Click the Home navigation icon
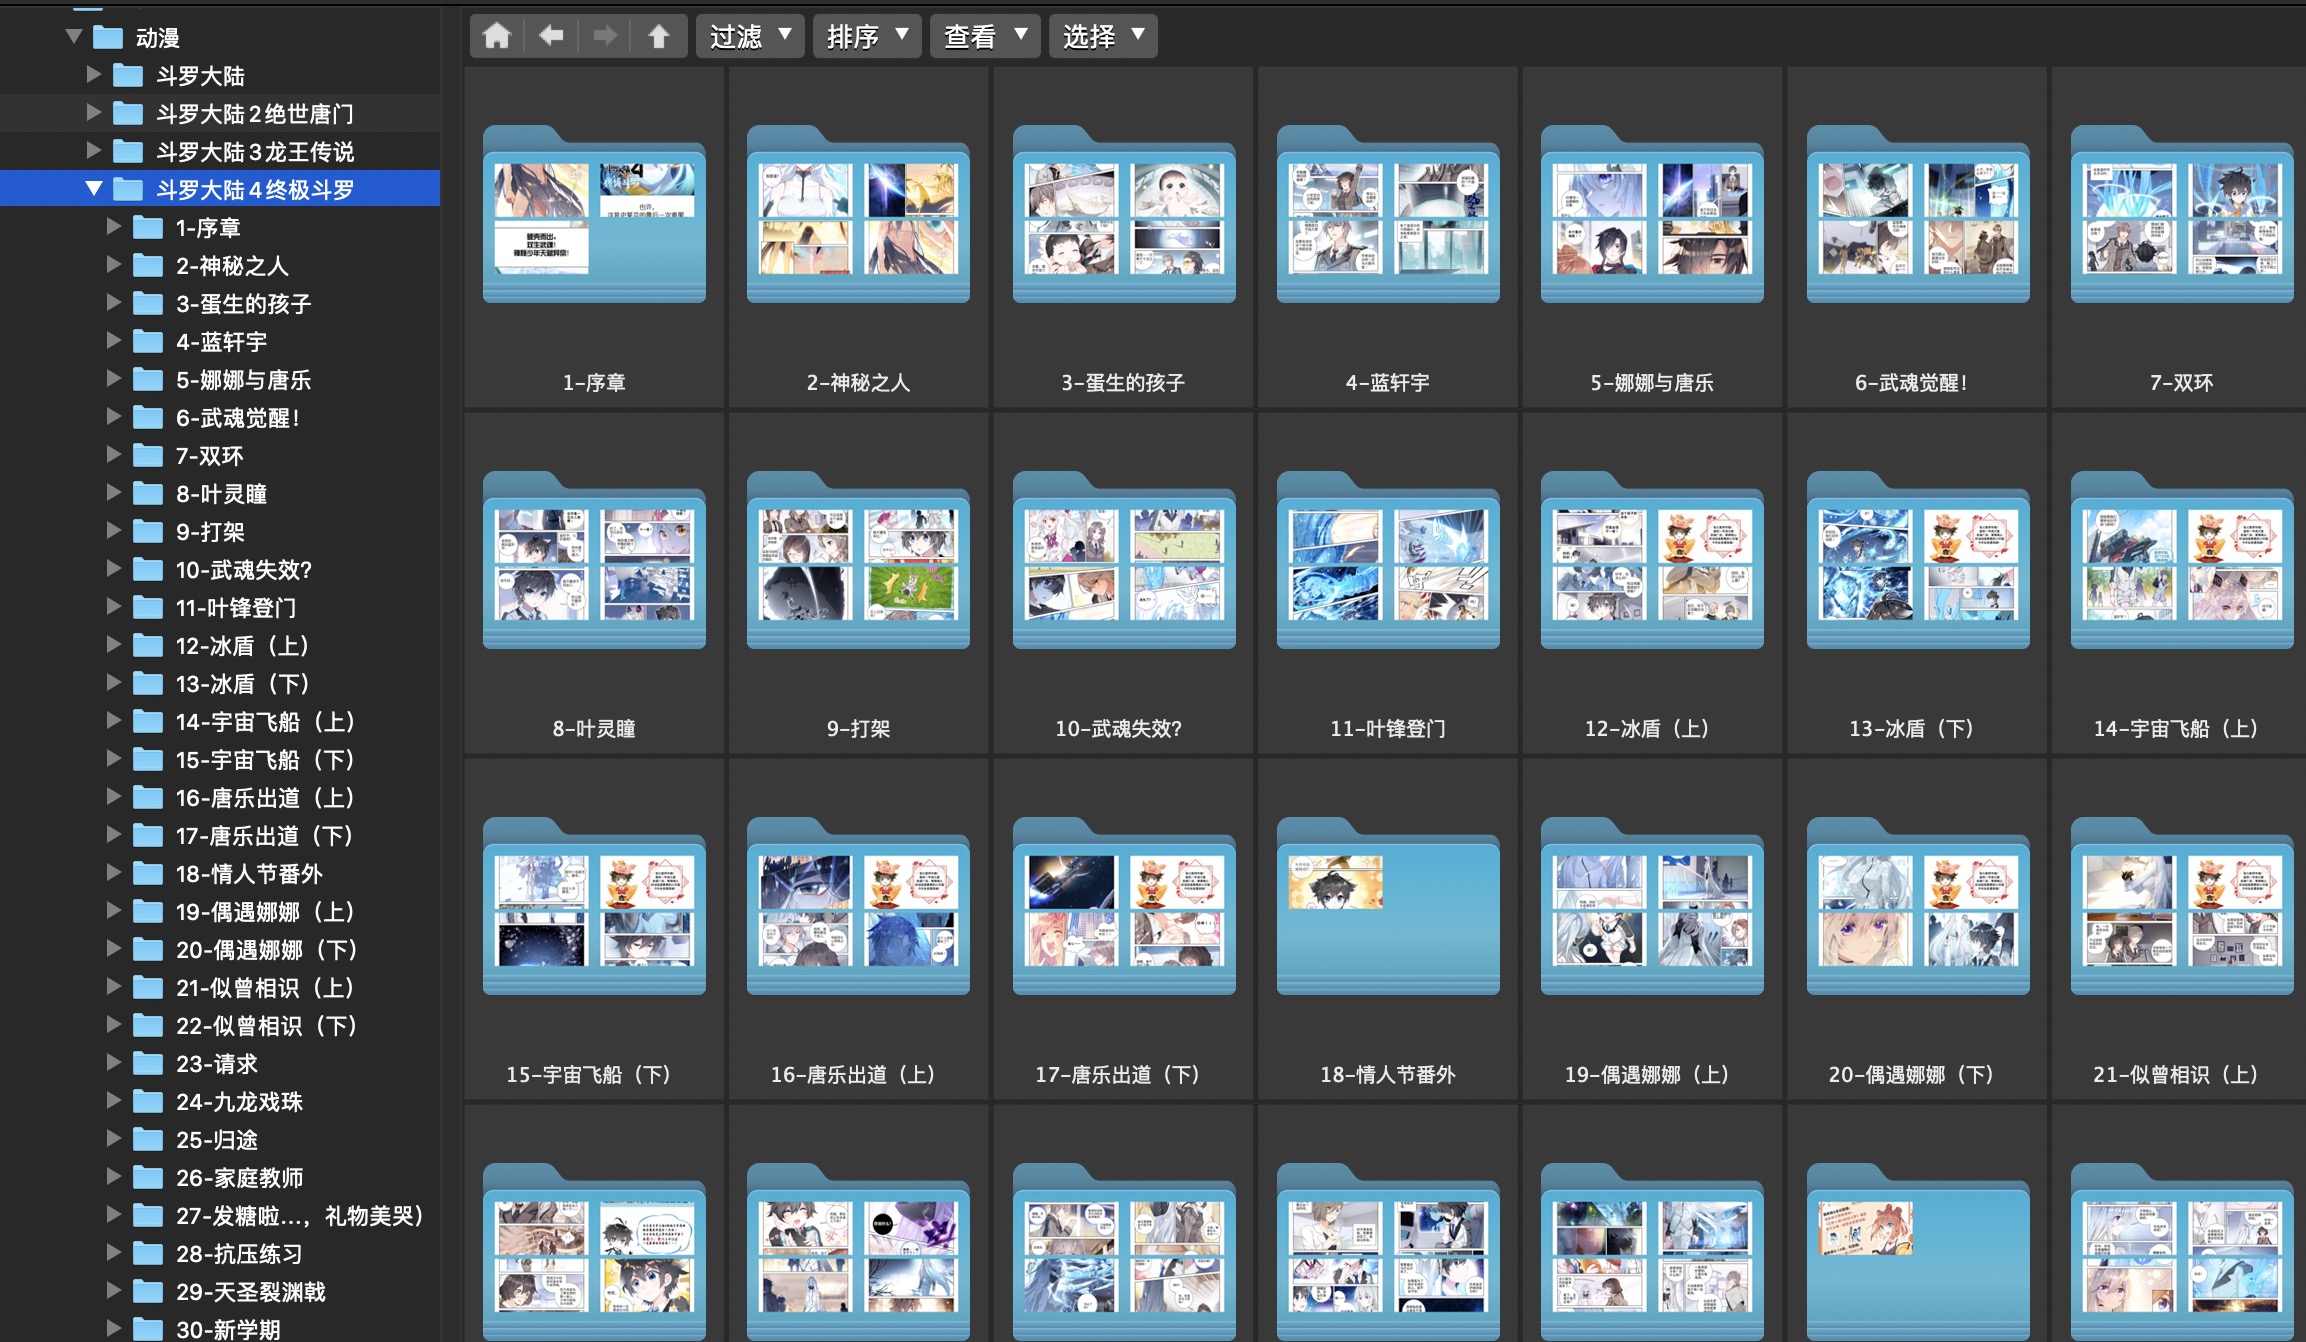 tap(497, 37)
